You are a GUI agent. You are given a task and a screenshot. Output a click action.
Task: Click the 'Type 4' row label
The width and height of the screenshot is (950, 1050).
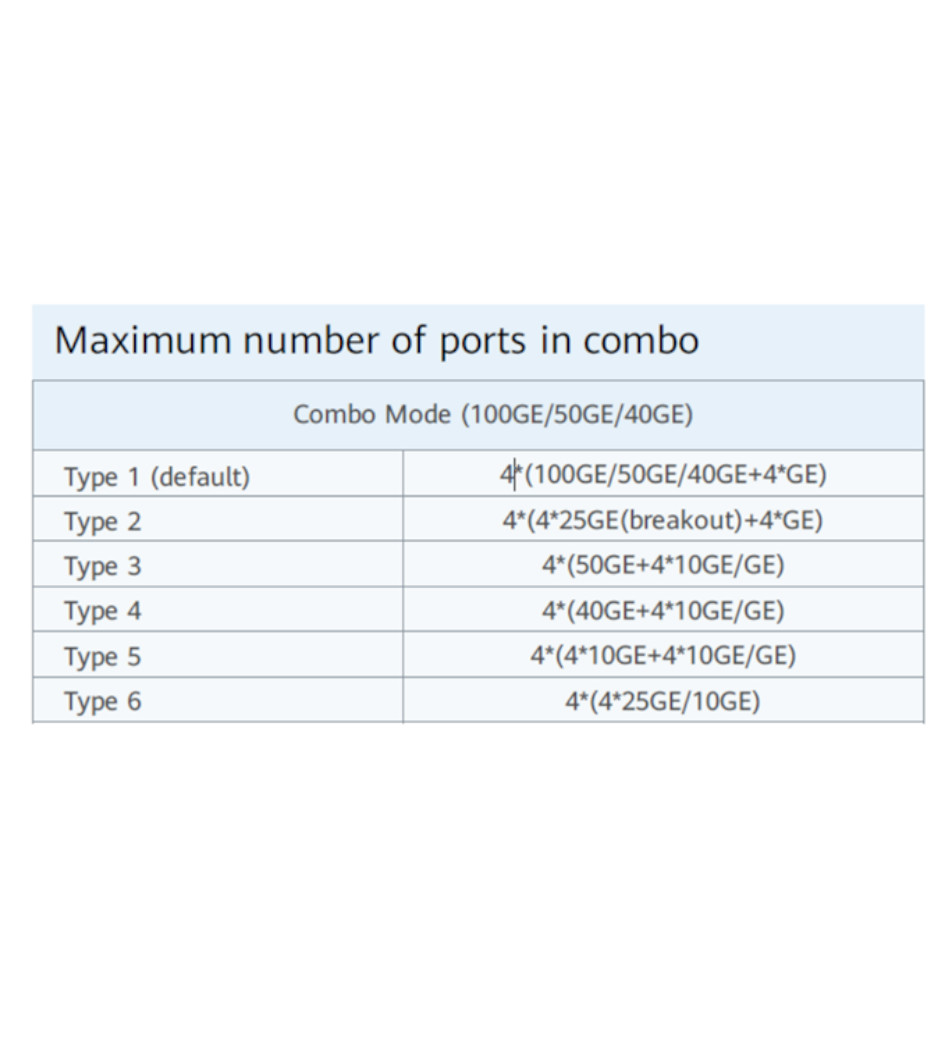pyautogui.click(x=103, y=612)
